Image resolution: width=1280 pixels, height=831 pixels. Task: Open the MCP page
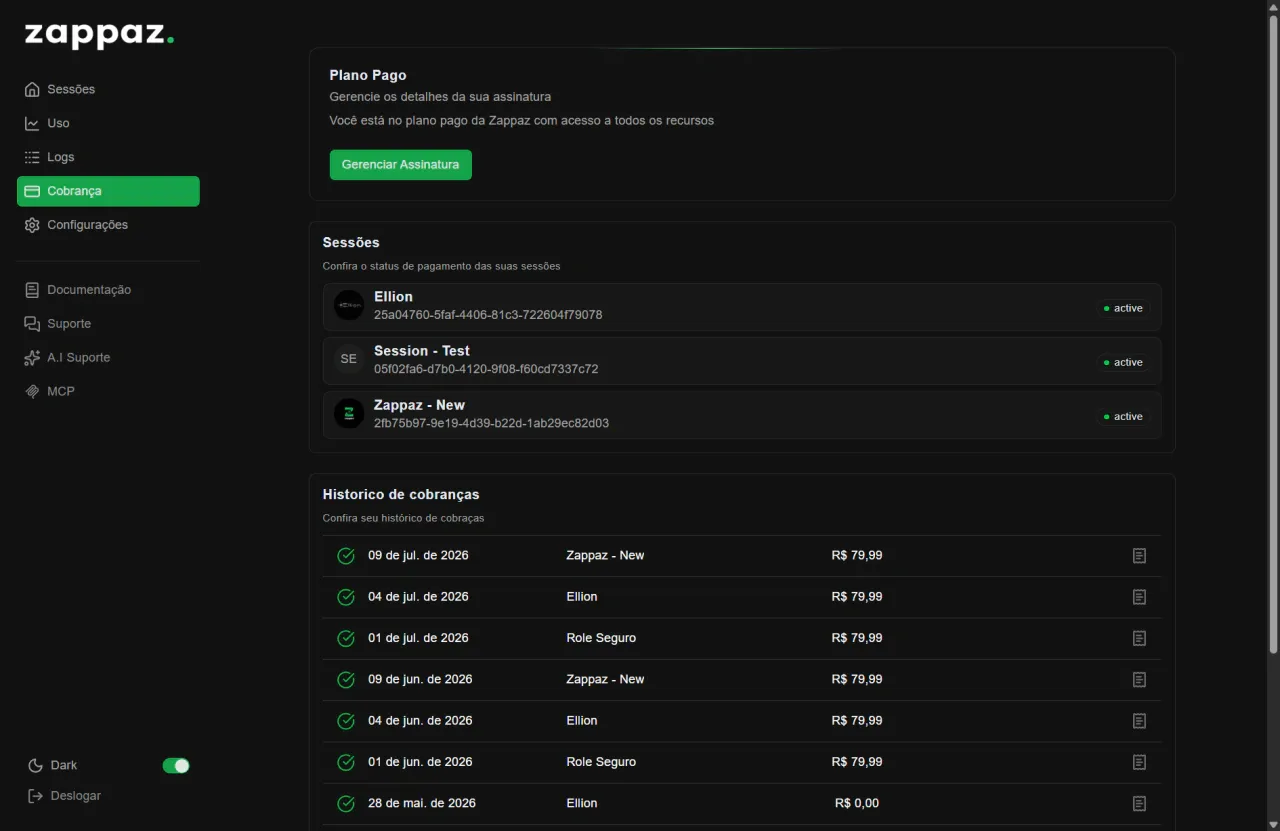108,391
